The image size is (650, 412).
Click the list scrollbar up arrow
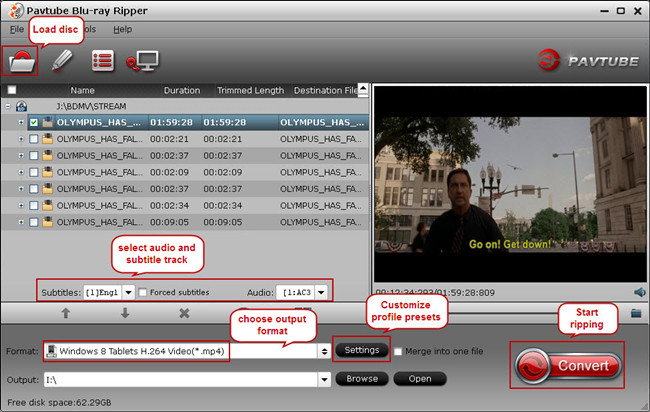(x=363, y=88)
